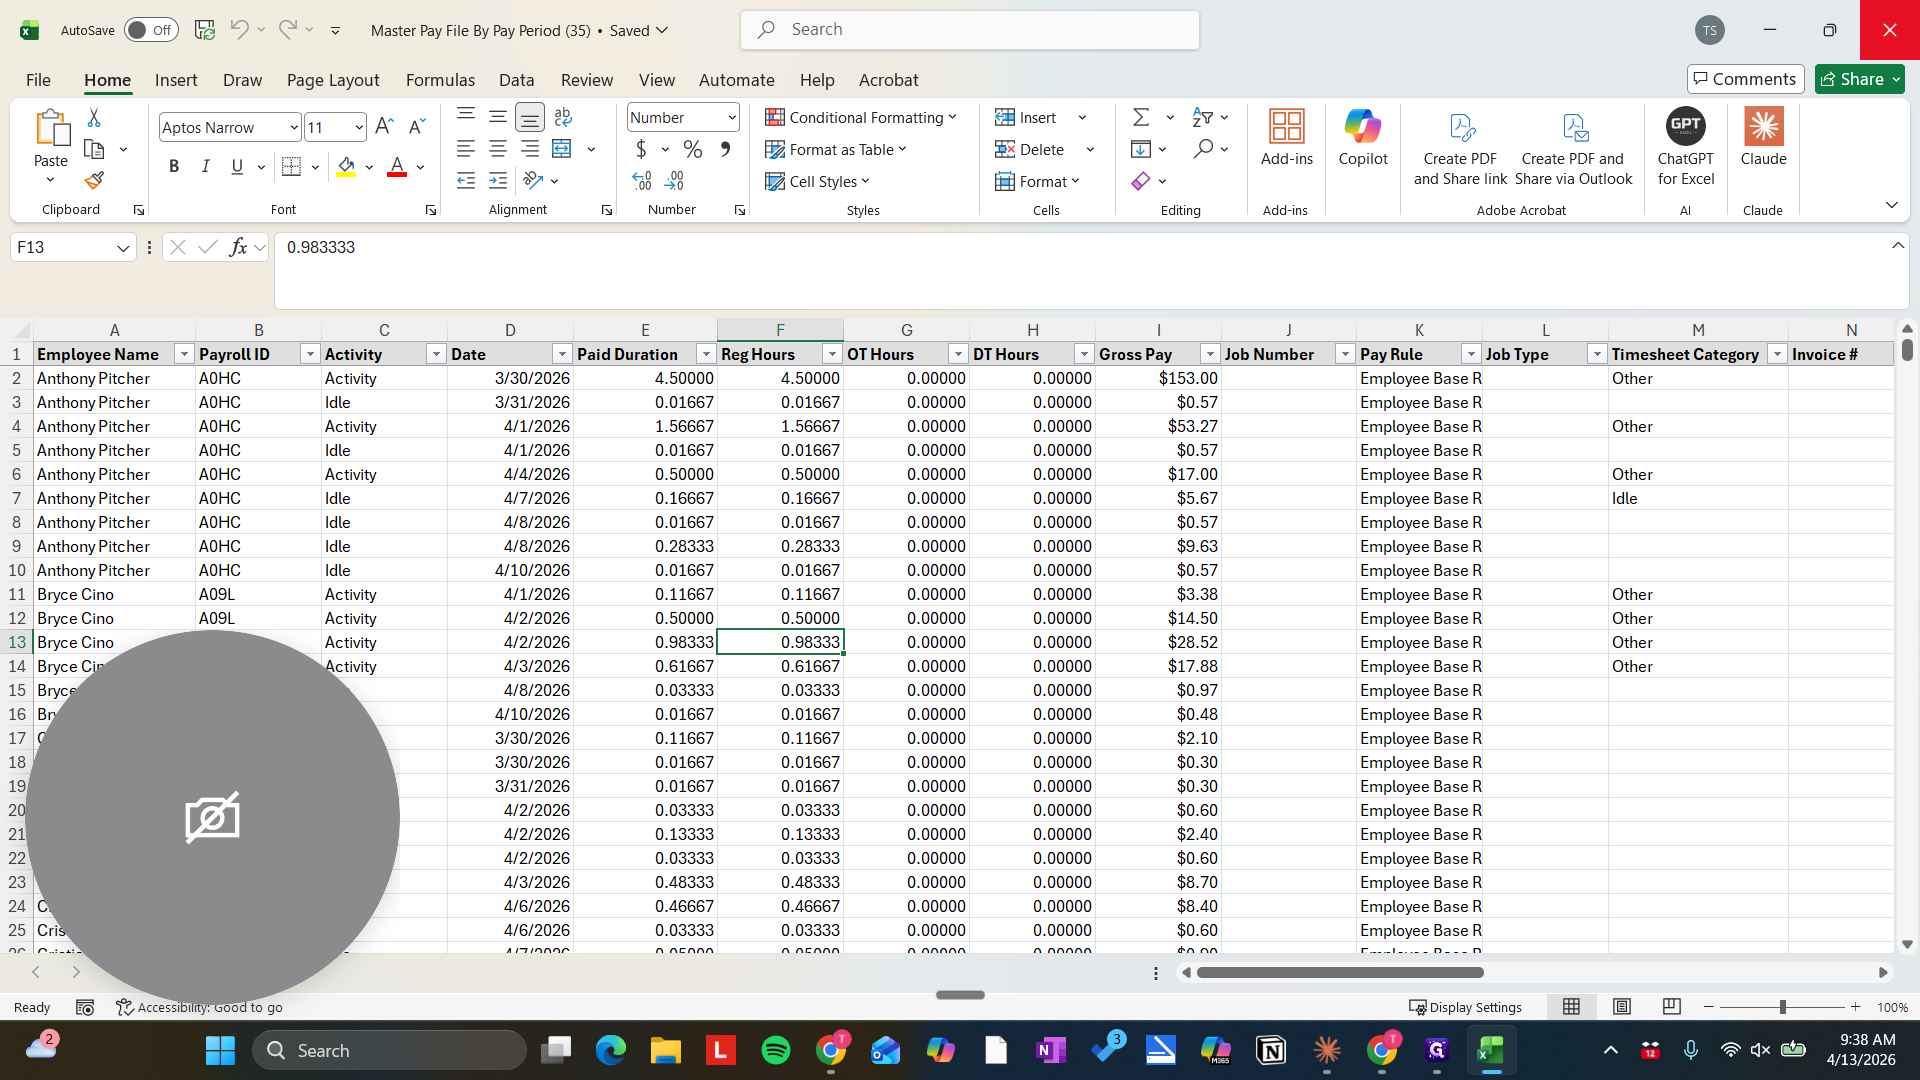Viewport: 1920px width, 1080px height.
Task: Click into the Name Box showing F13
Action: point(62,247)
